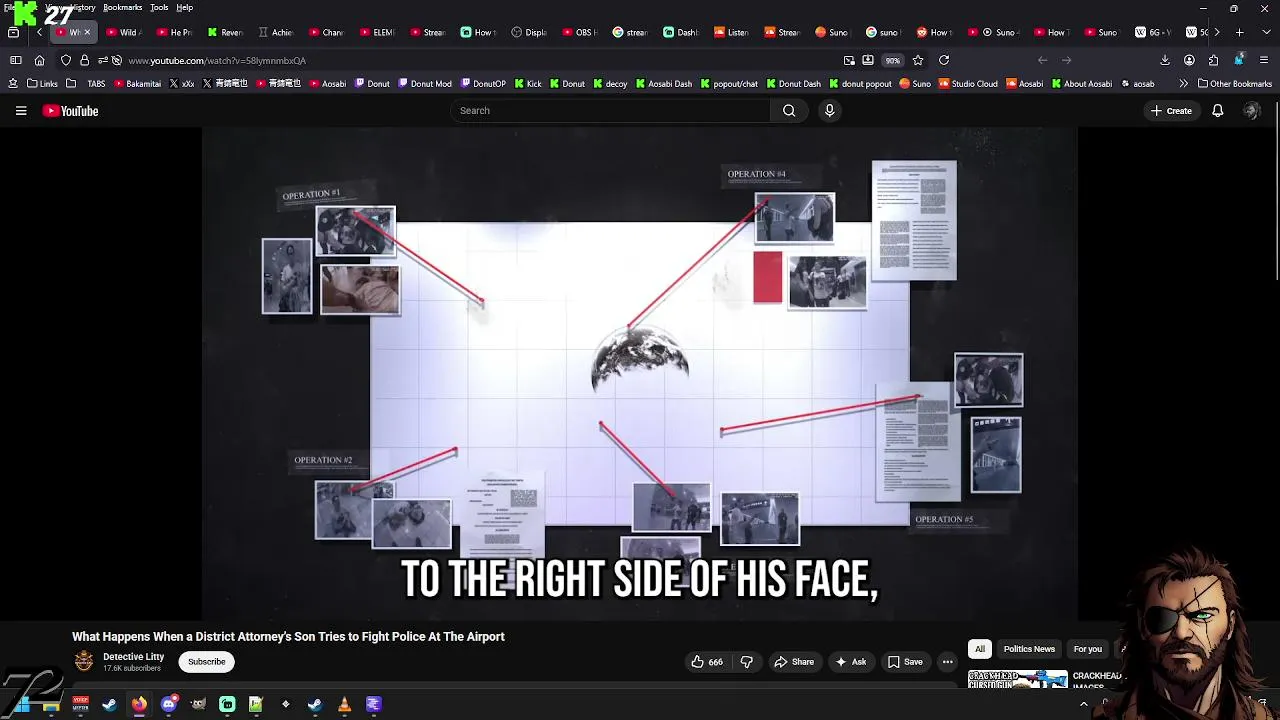The image size is (1280, 720).
Task: Click the Create button
Action: tap(1171, 111)
